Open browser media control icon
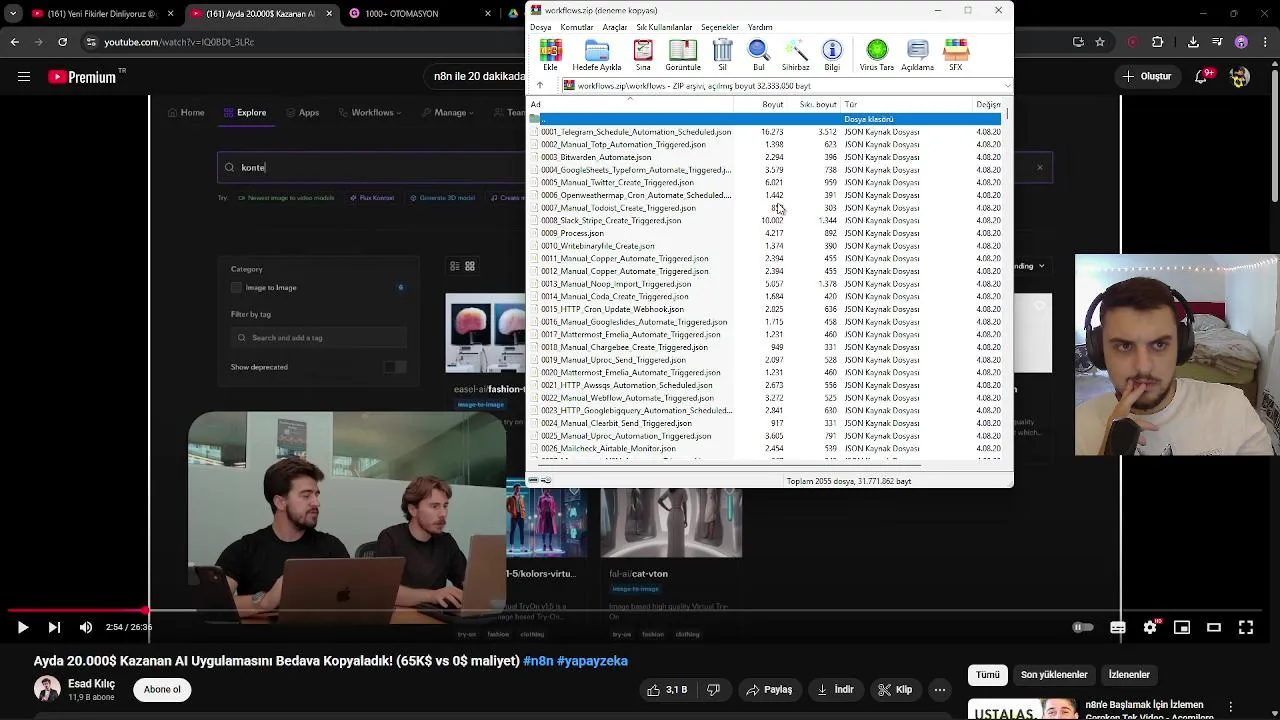 (x=1217, y=42)
